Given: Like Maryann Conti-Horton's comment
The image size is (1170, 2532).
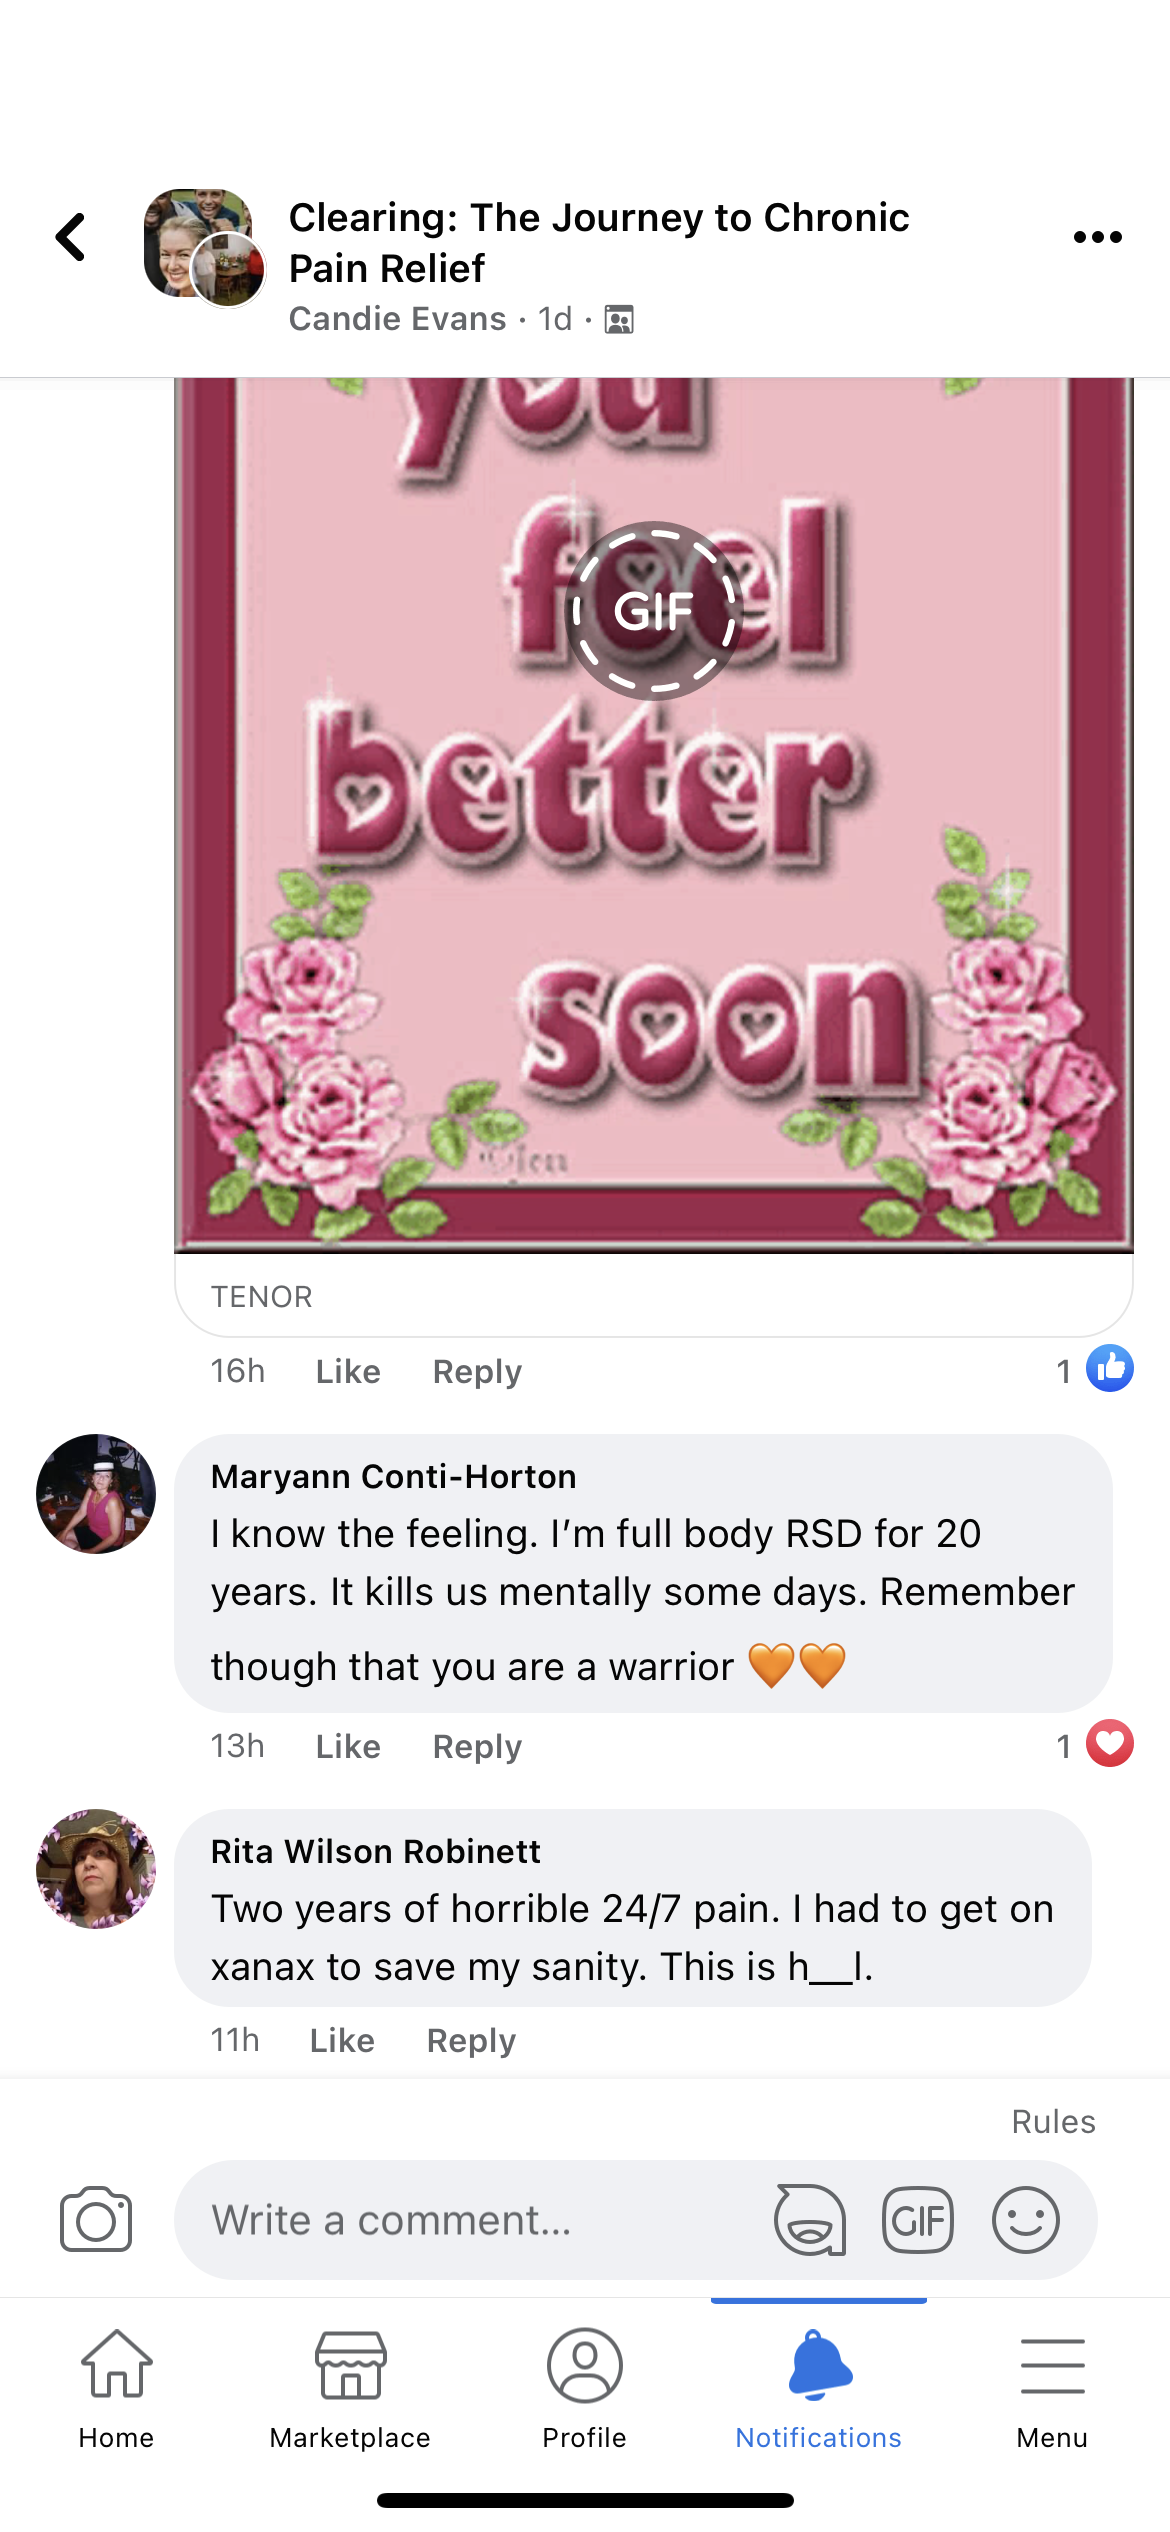Looking at the screenshot, I should pos(348,1746).
